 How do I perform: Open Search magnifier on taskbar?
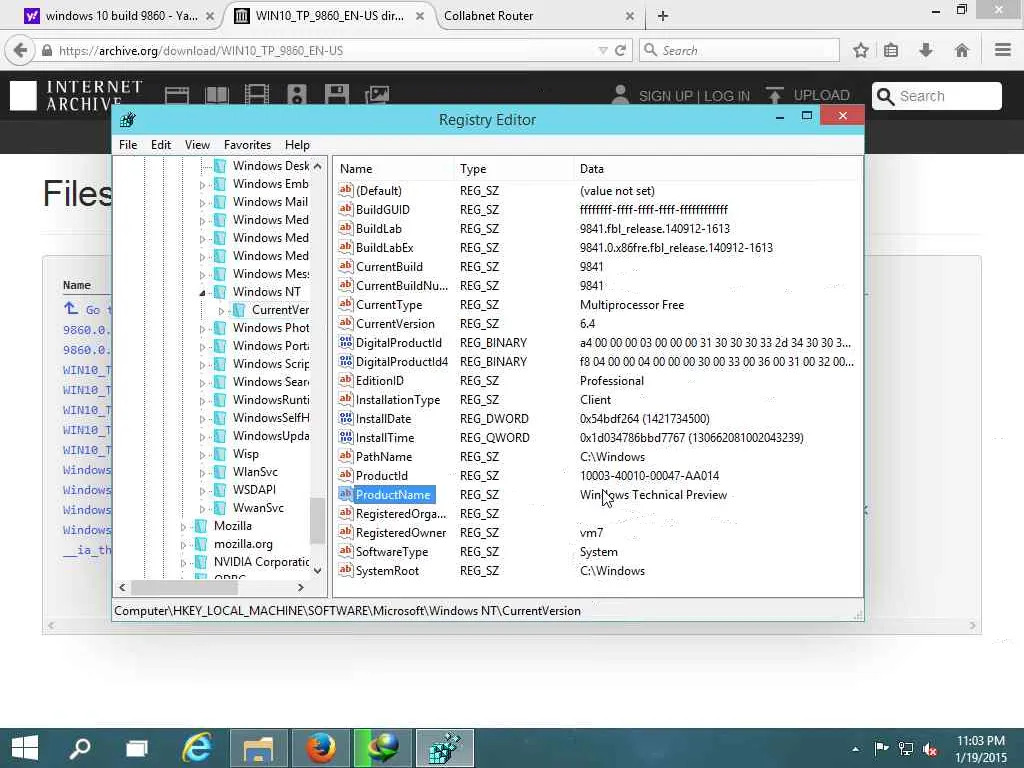[80, 748]
